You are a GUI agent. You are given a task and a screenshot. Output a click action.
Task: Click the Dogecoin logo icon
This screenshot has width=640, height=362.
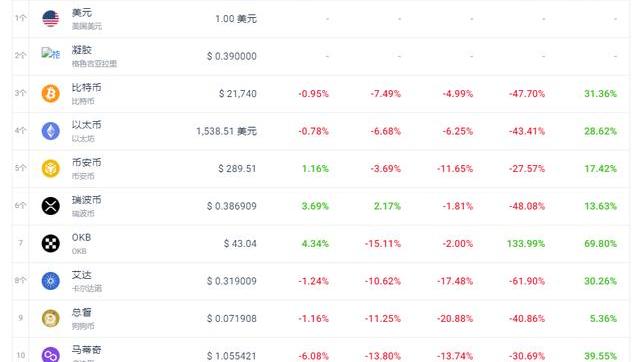coord(51,319)
